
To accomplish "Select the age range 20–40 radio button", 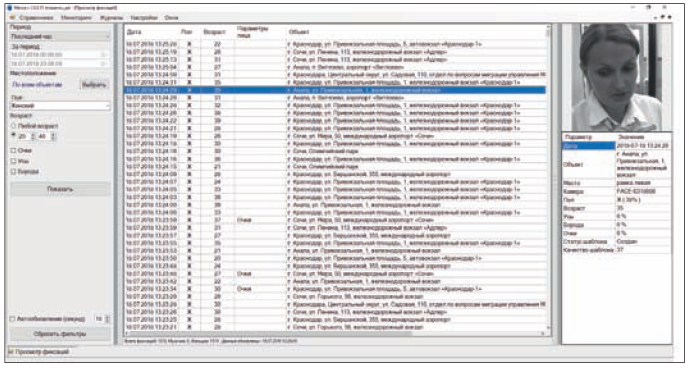I will click(14, 136).
